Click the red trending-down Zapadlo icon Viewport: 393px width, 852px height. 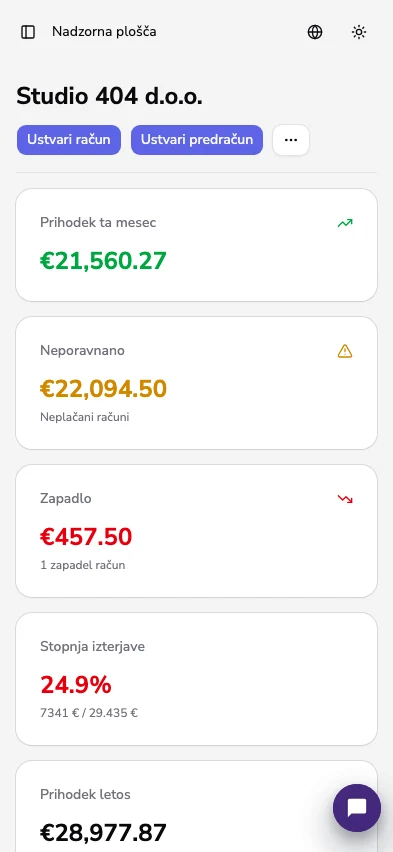coord(345,499)
